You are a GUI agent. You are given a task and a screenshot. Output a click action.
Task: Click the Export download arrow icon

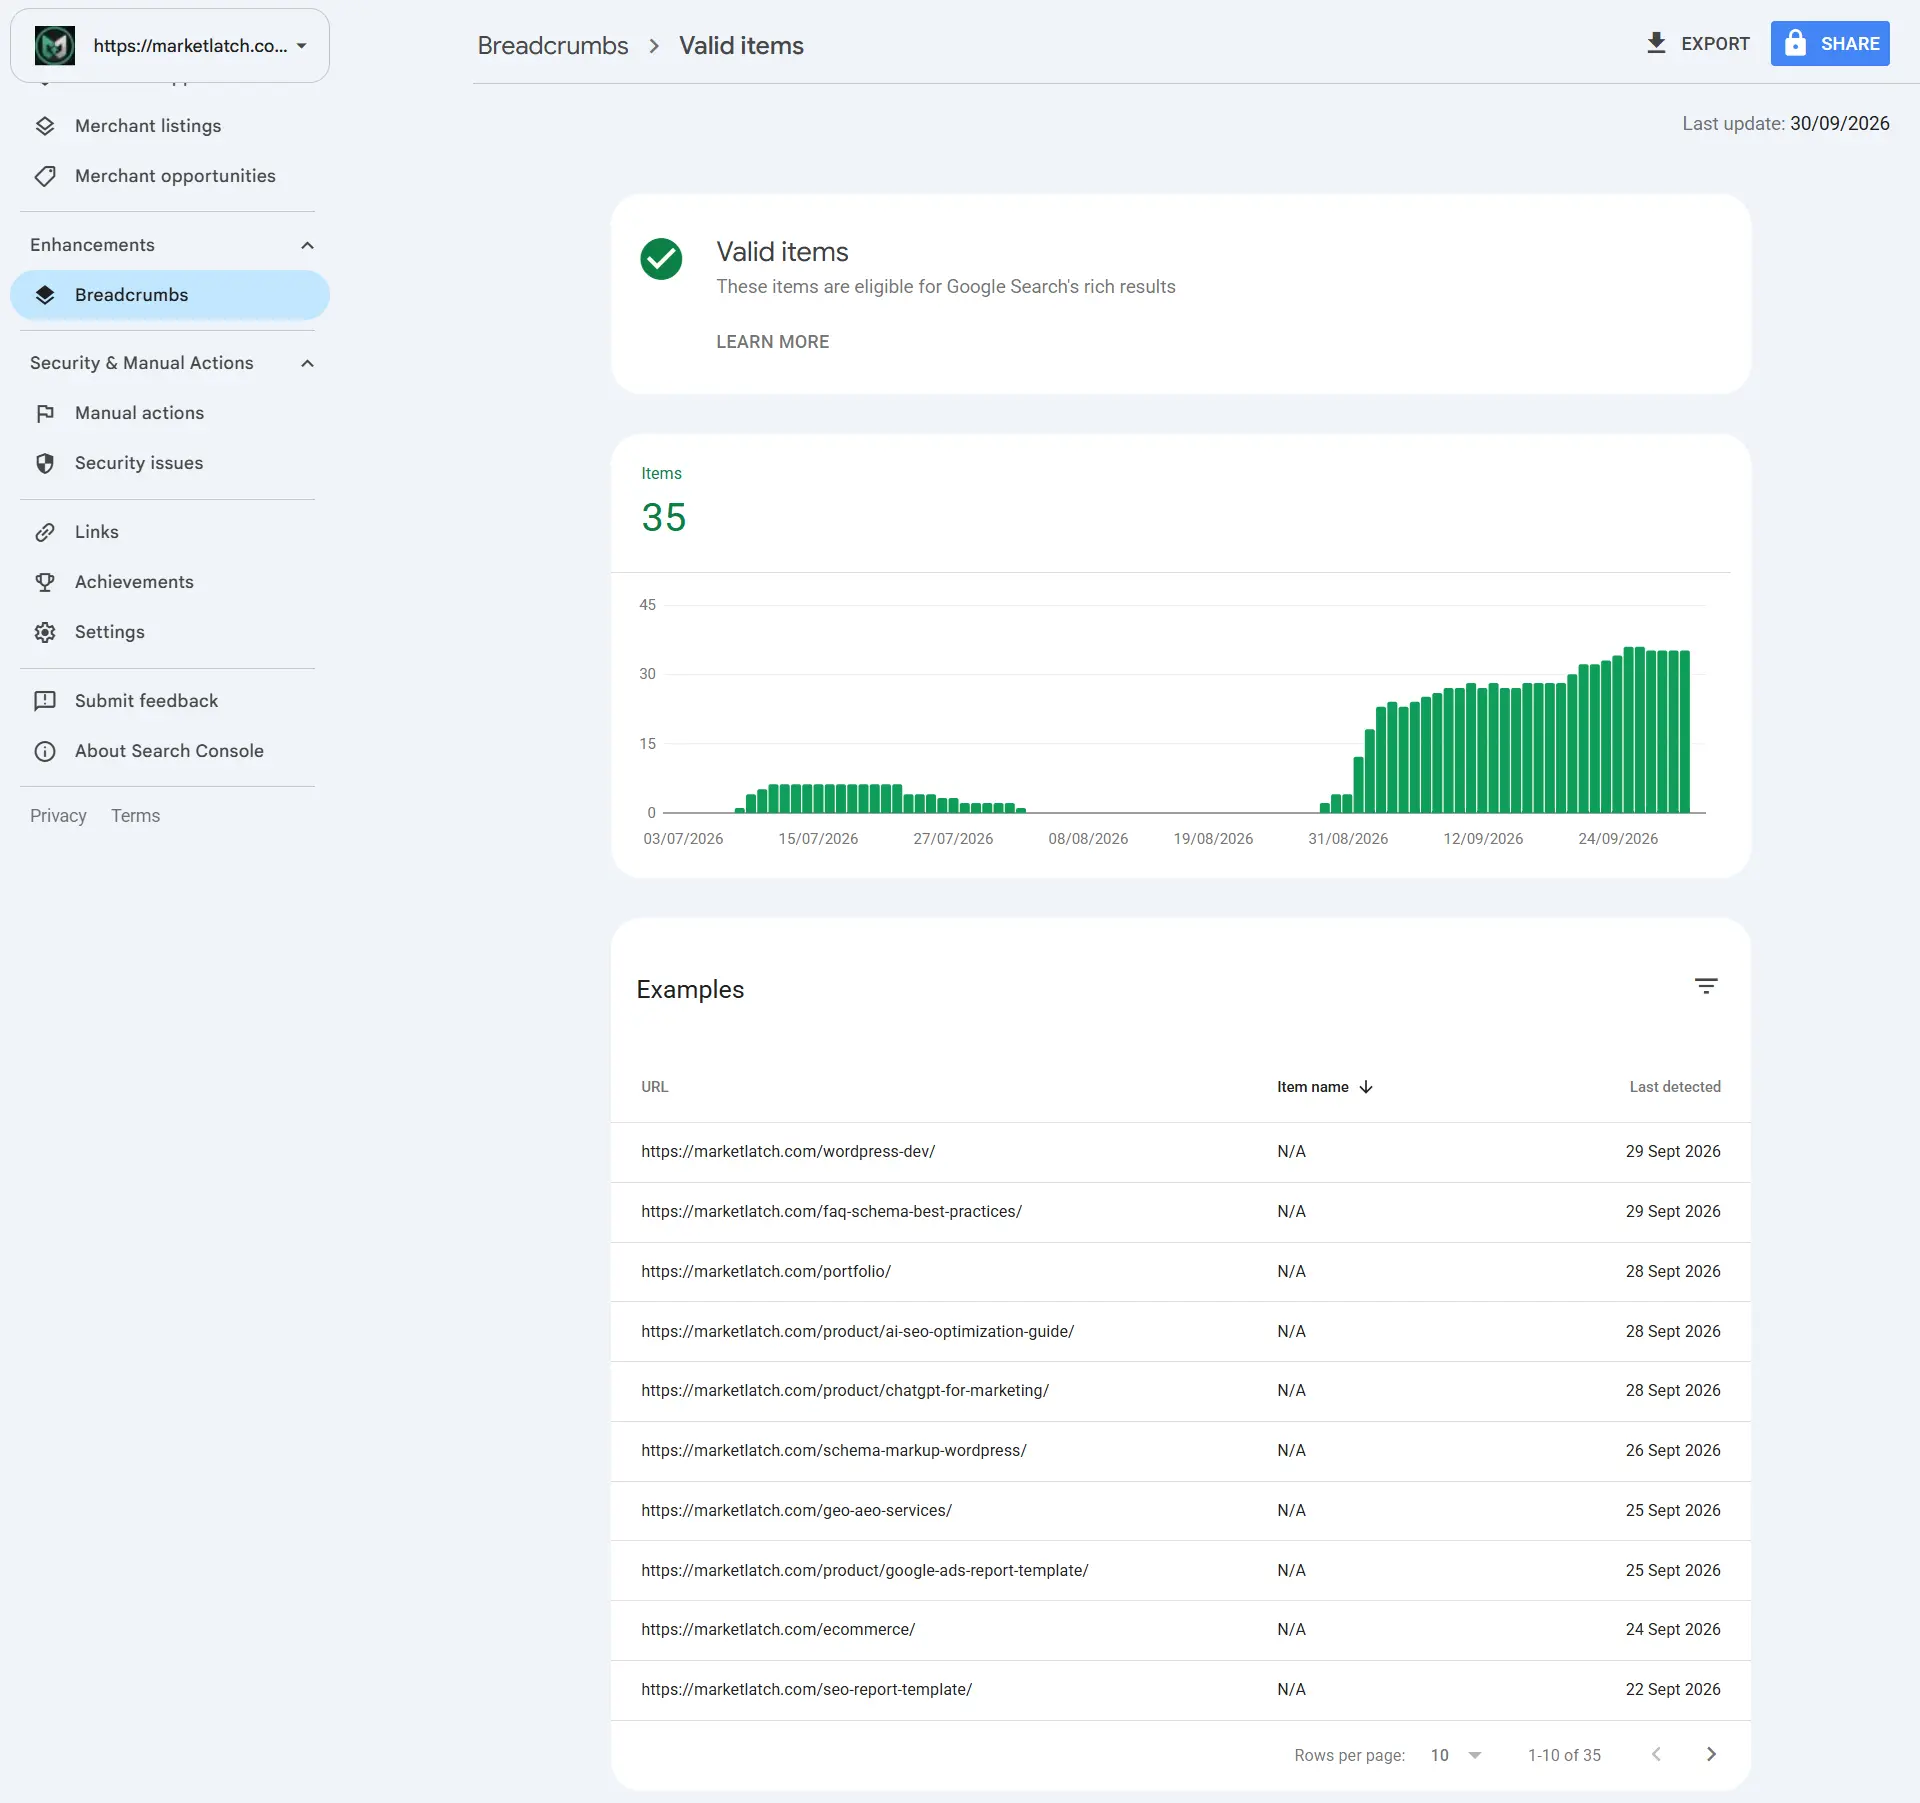(1656, 43)
